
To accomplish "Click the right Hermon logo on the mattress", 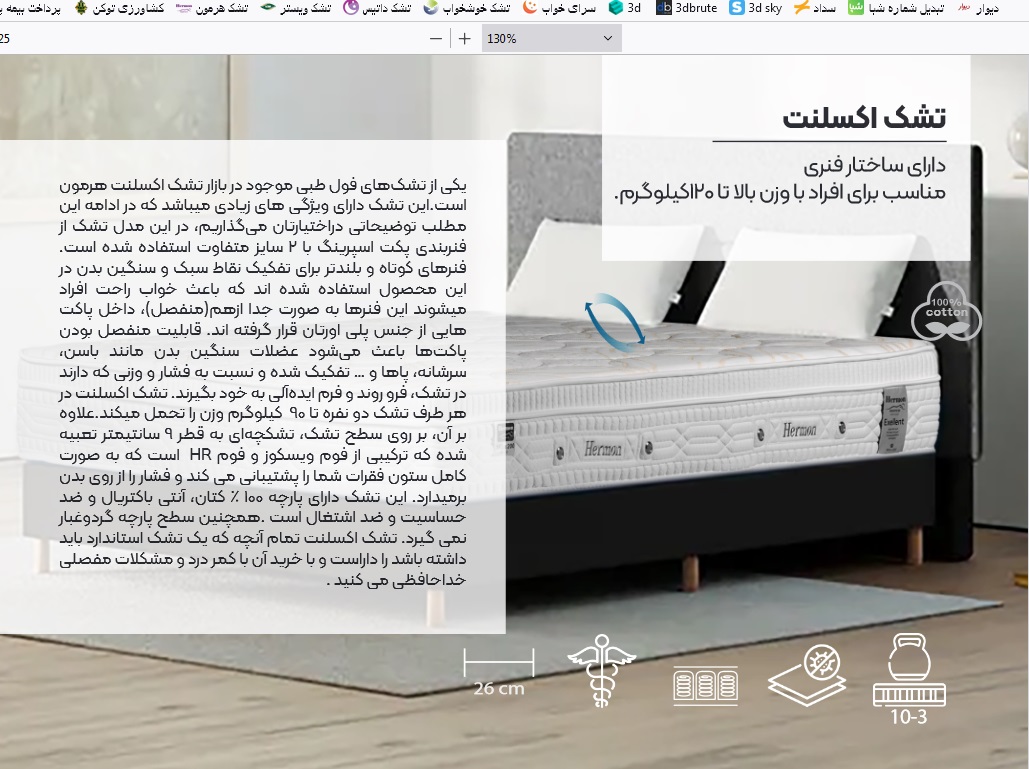I will (x=799, y=430).
